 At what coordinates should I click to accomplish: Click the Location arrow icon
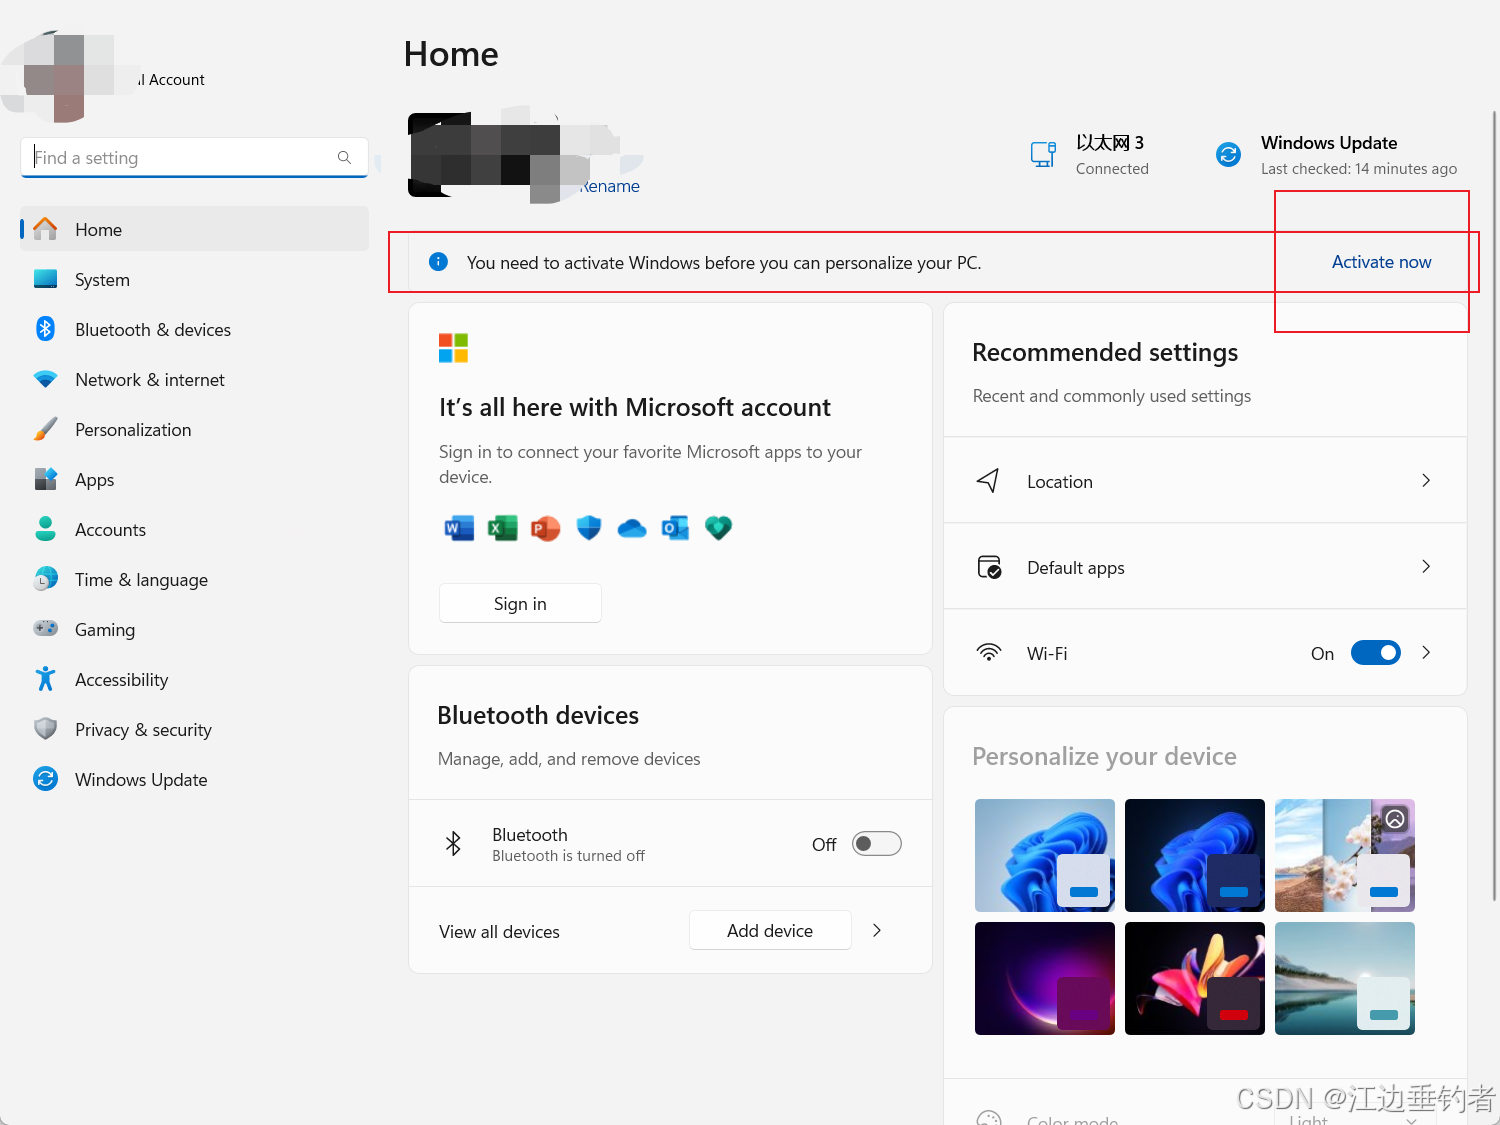[x=988, y=481]
